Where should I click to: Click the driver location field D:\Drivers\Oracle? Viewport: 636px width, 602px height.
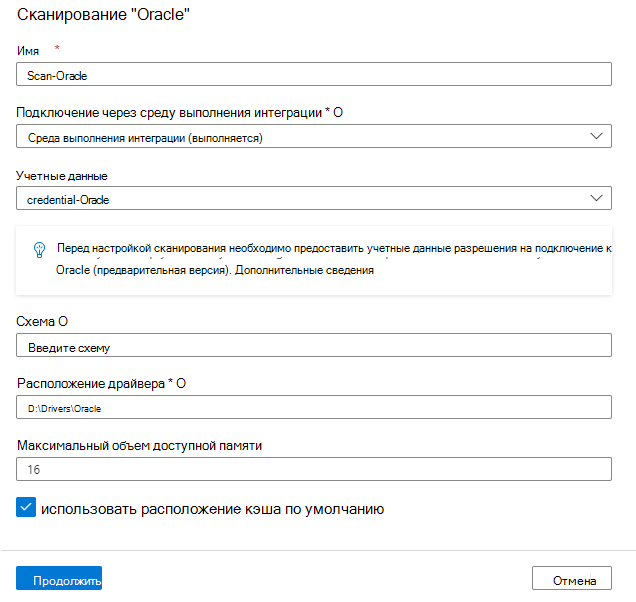(314, 407)
